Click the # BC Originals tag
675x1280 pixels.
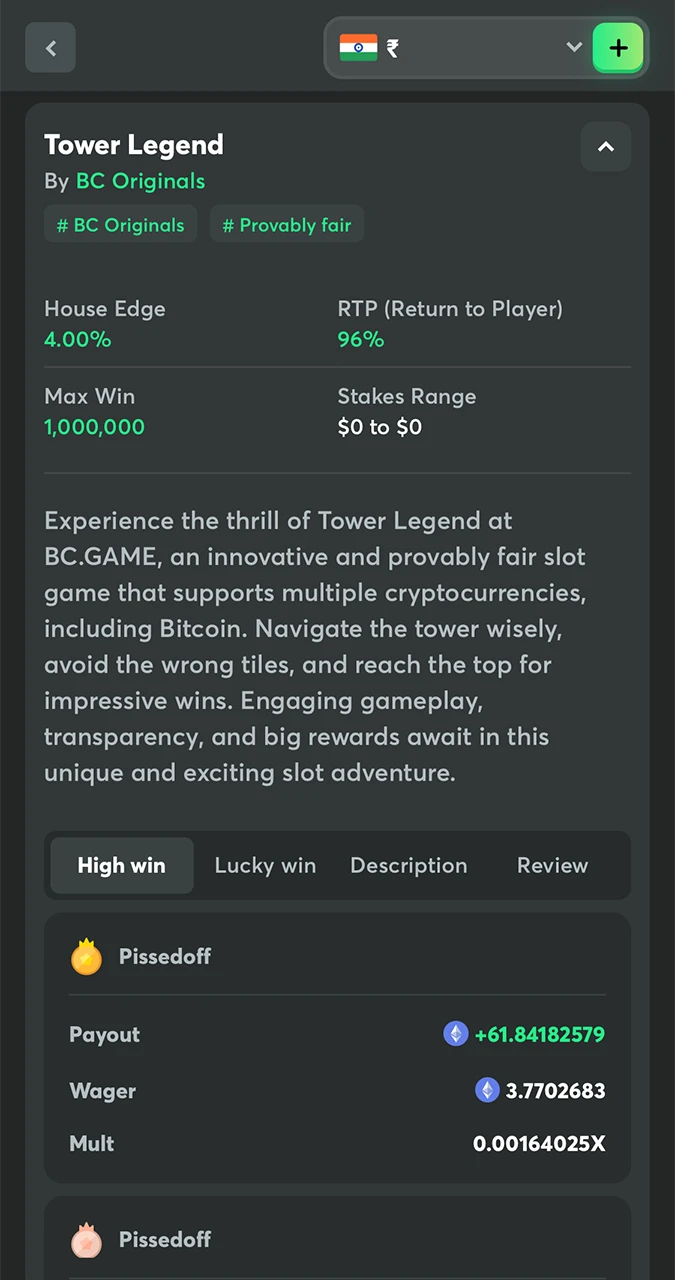tap(120, 225)
